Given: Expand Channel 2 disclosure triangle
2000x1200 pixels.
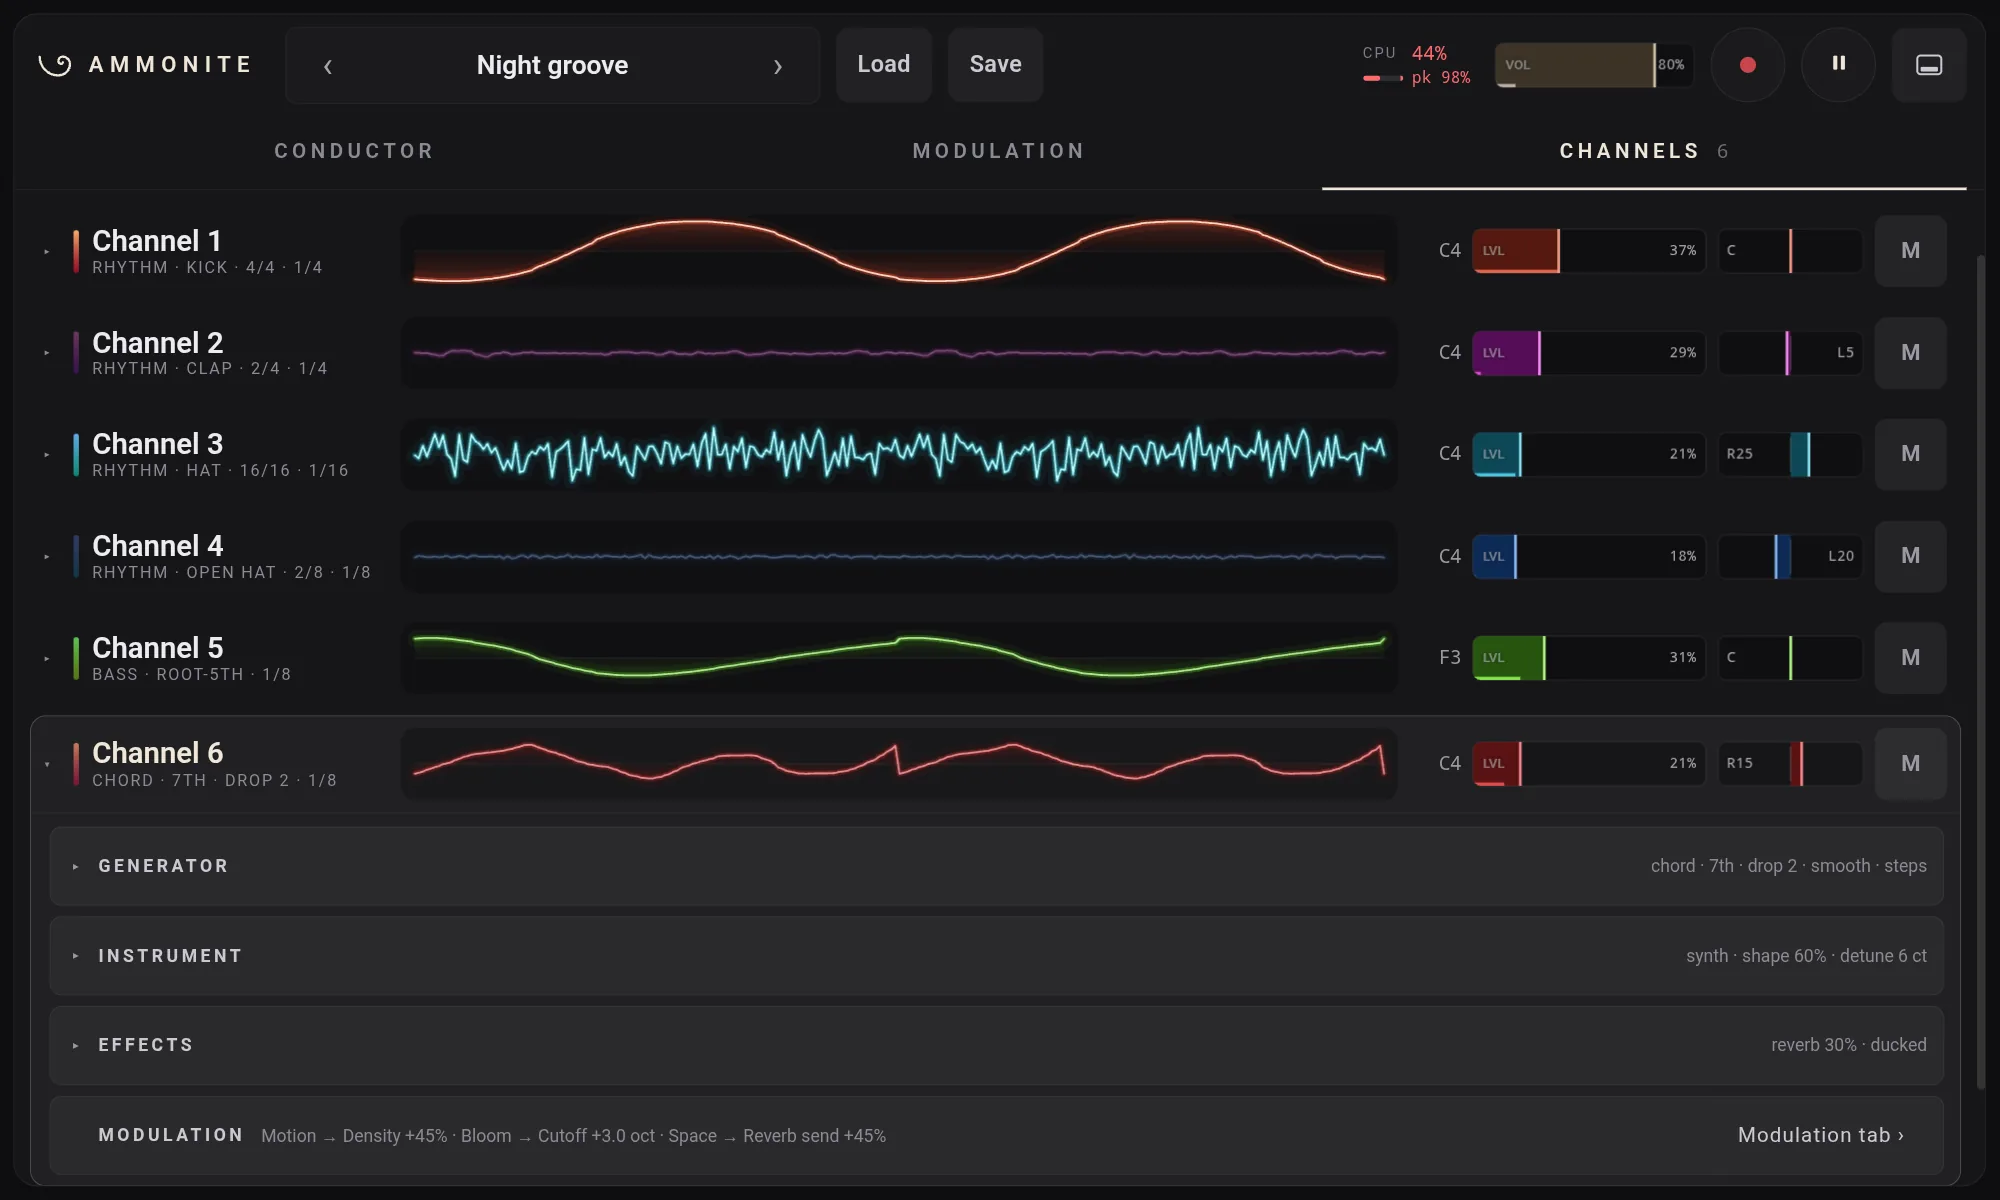Looking at the screenshot, I should (x=47, y=353).
